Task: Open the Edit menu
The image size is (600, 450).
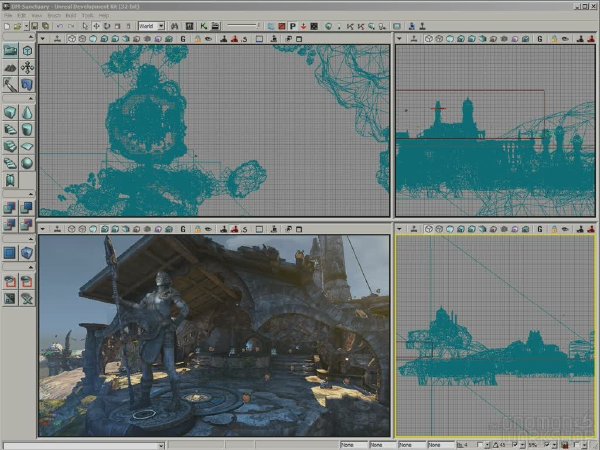Action: (x=22, y=15)
